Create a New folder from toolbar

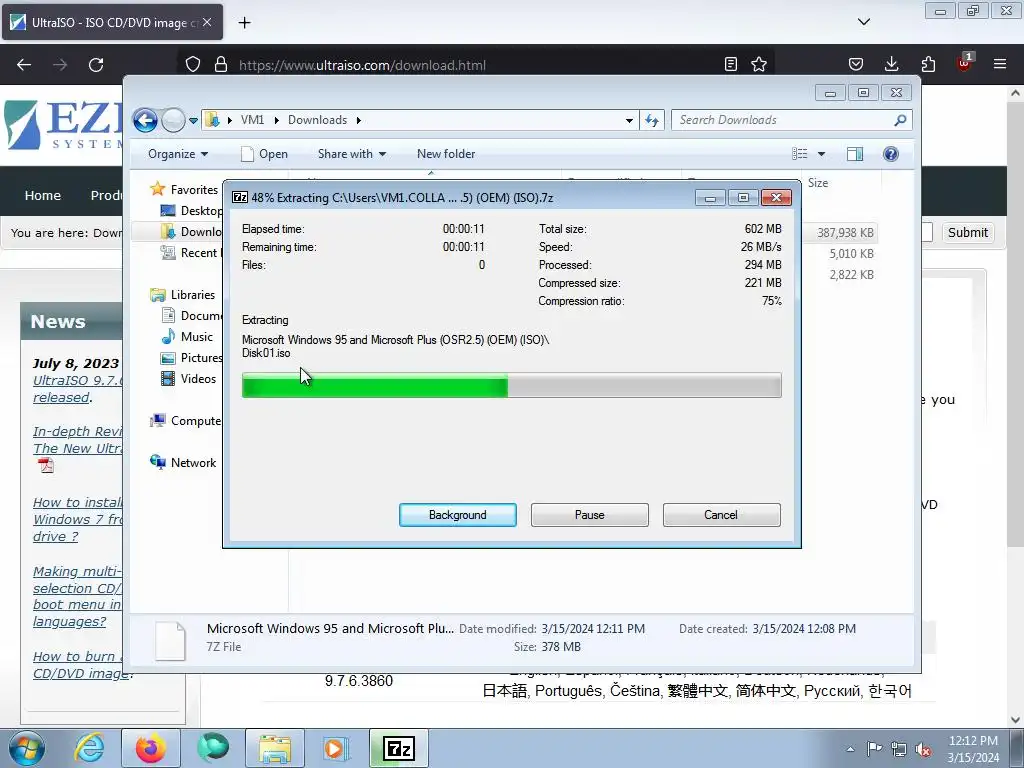click(446, 154)
